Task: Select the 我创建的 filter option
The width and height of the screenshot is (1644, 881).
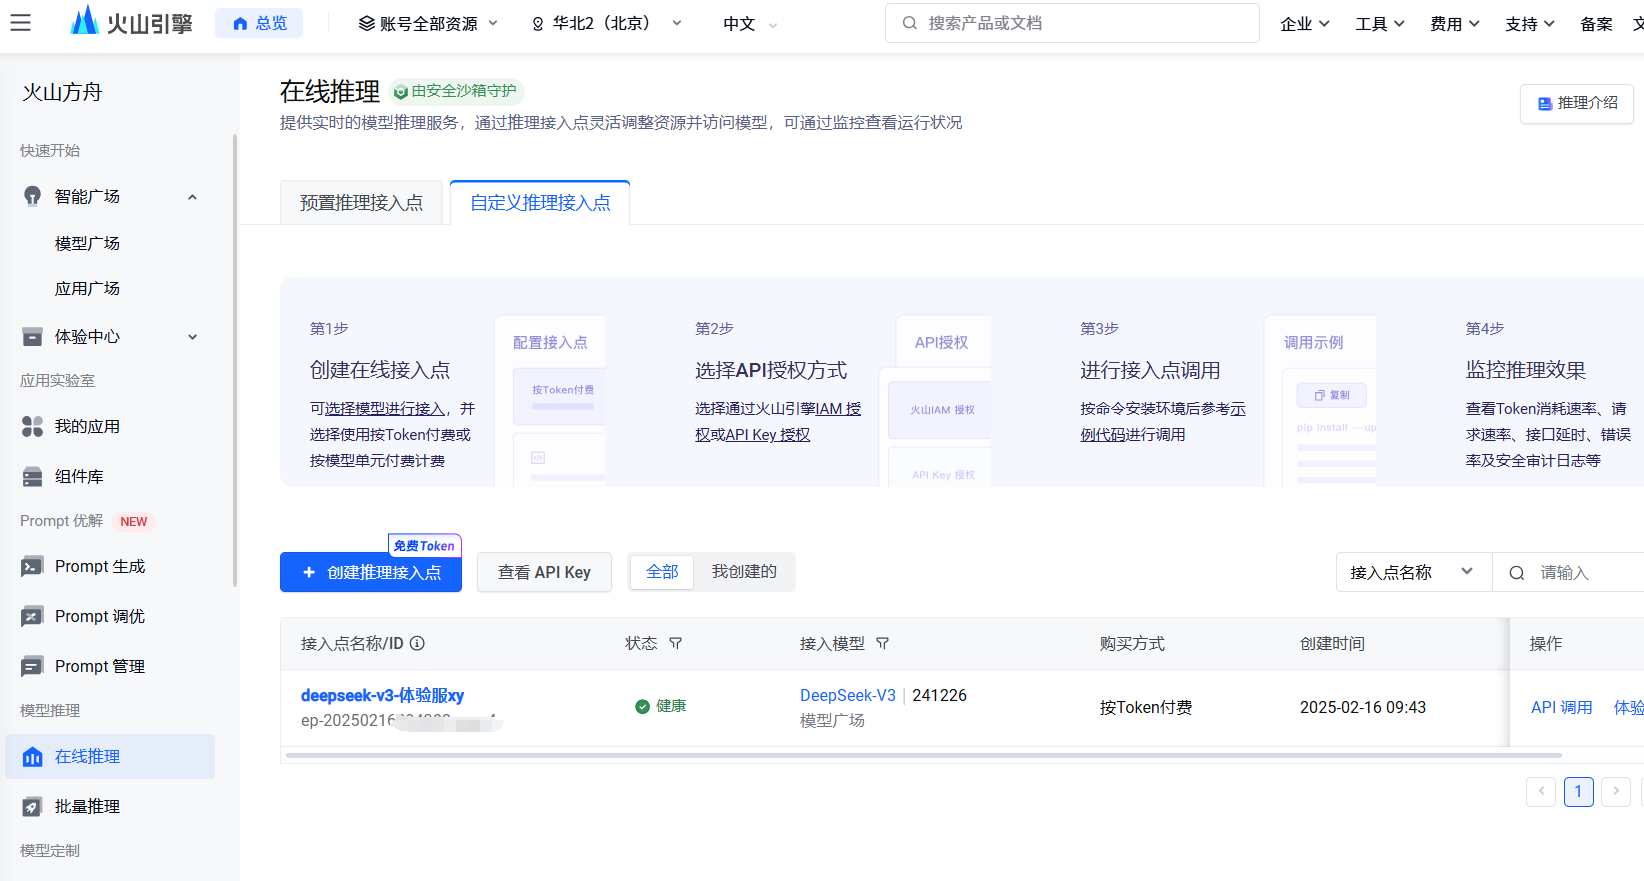Action: pyautogui.click(x=744, y=571)
